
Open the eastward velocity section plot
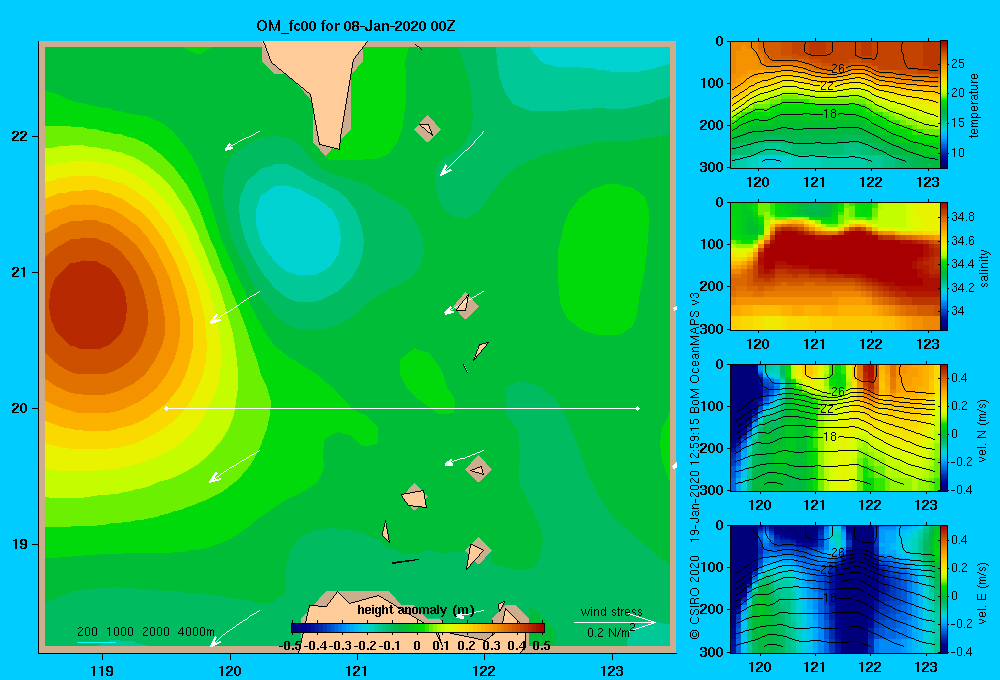click(x=835, y=589)
